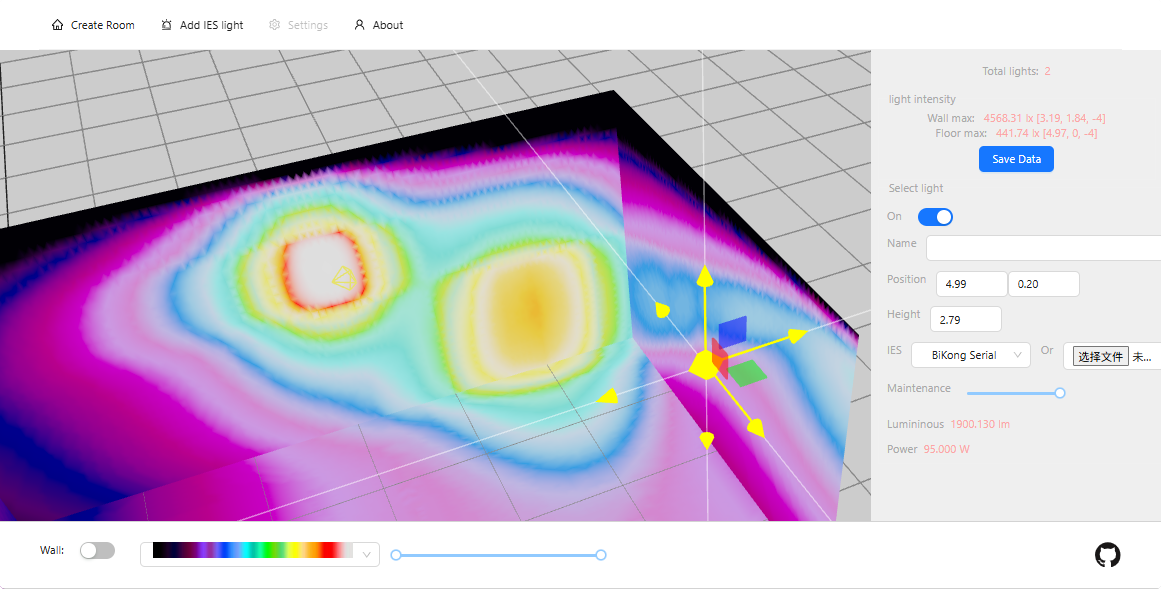1161x589 pixels.
Task: Click the Save Data button
Action: (1016, 159)
